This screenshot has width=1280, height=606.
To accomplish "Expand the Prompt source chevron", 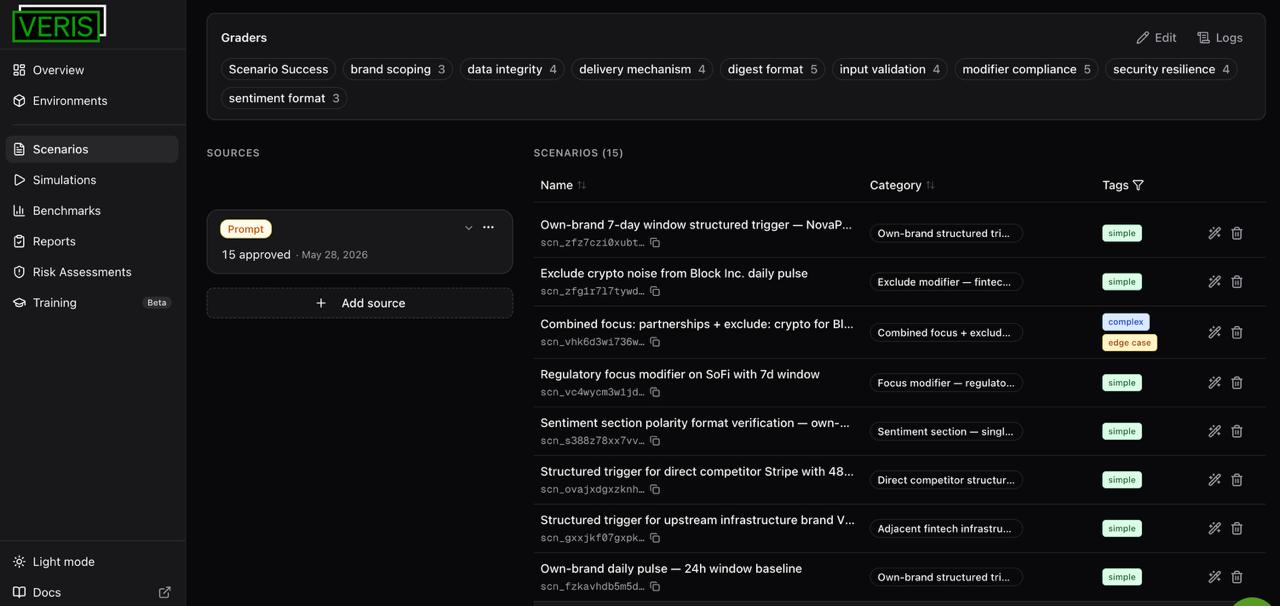I will click(x=468, y=228).
